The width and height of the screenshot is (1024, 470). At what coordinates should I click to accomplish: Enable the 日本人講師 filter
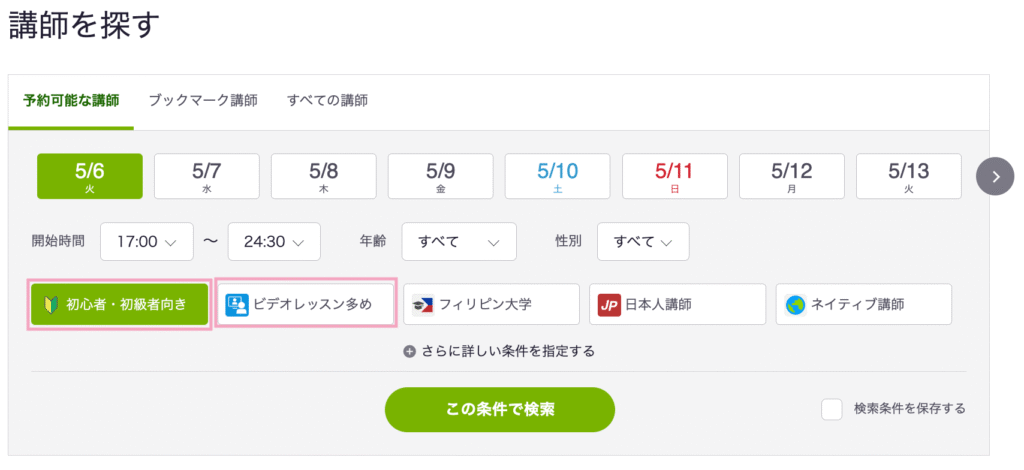point(677,304)
